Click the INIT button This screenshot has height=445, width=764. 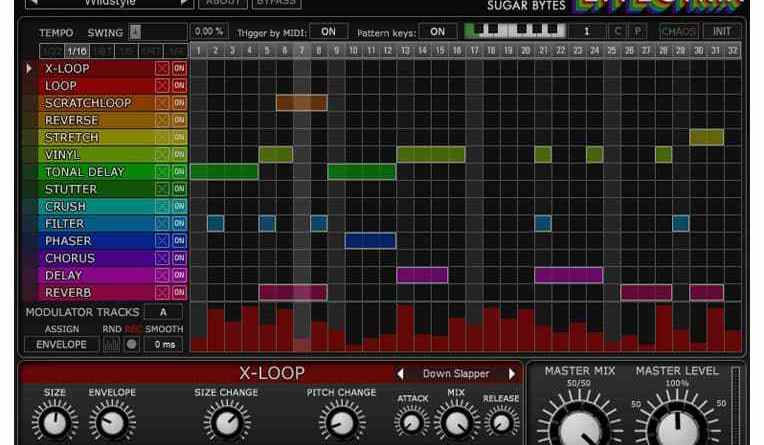[x=722, y=32]
